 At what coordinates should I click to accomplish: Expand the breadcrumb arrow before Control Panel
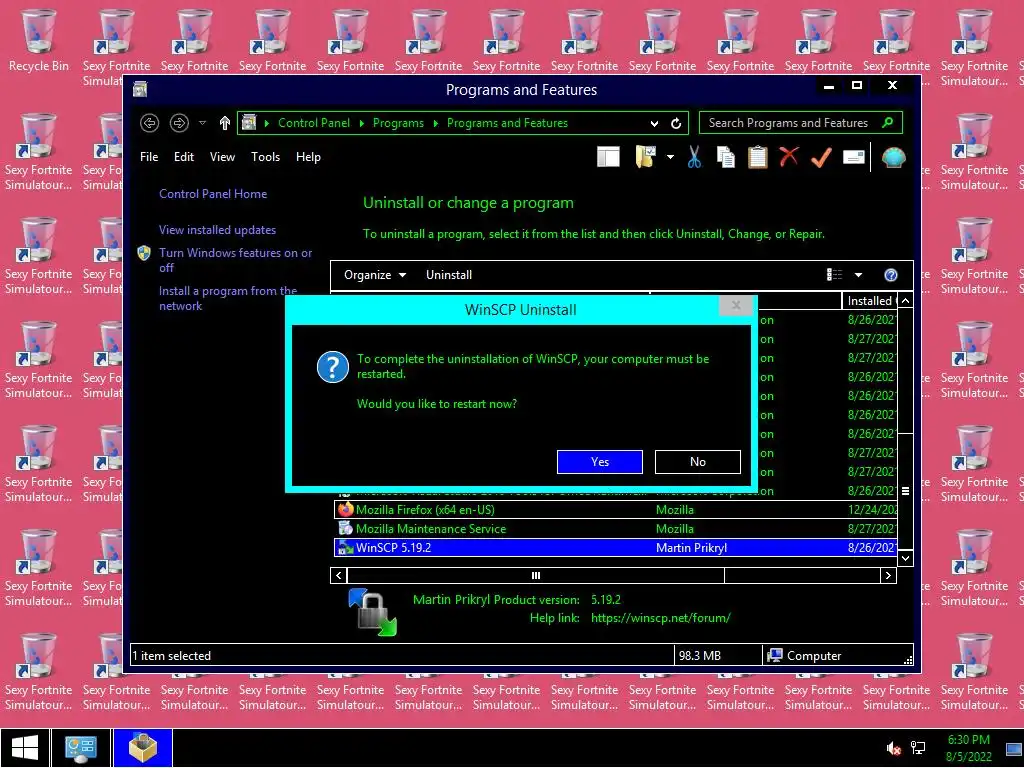coord(266,123)
